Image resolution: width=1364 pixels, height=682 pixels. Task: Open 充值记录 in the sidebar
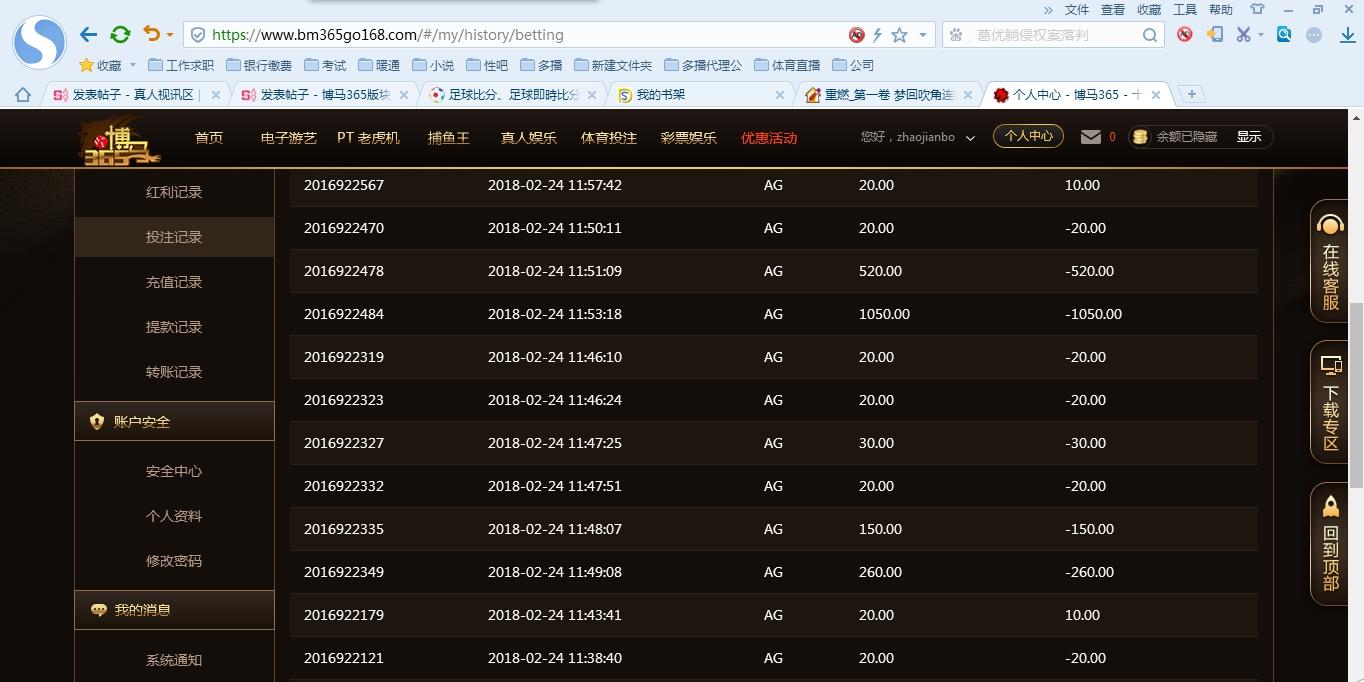point(174,282)
